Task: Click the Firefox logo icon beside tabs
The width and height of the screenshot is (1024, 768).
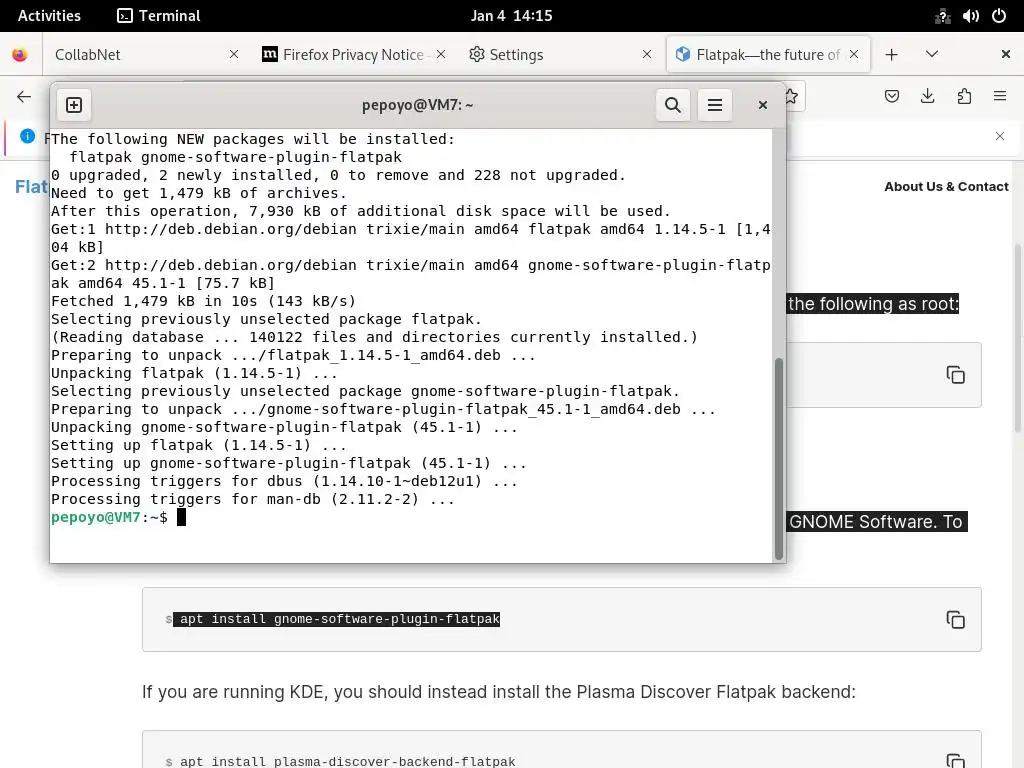Action: tap(20, 54)
